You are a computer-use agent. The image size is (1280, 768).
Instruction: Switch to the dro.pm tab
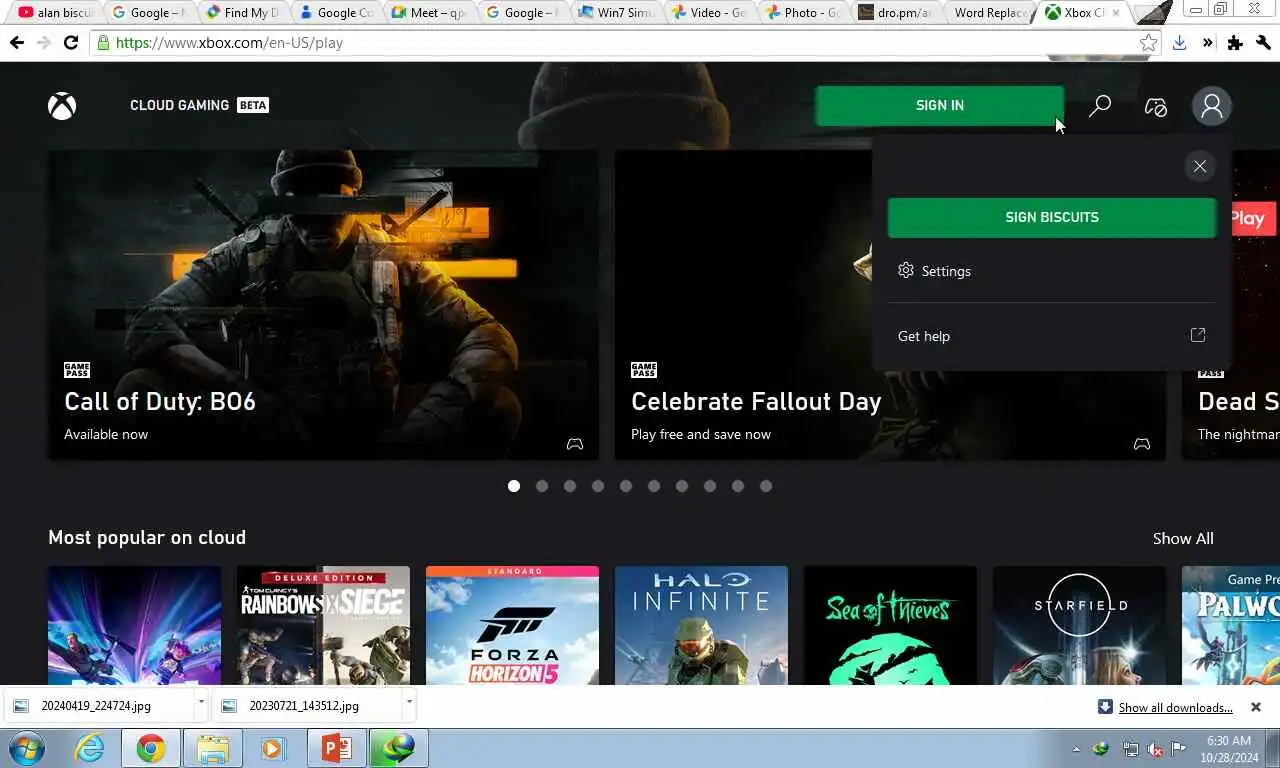click(897, 13)
